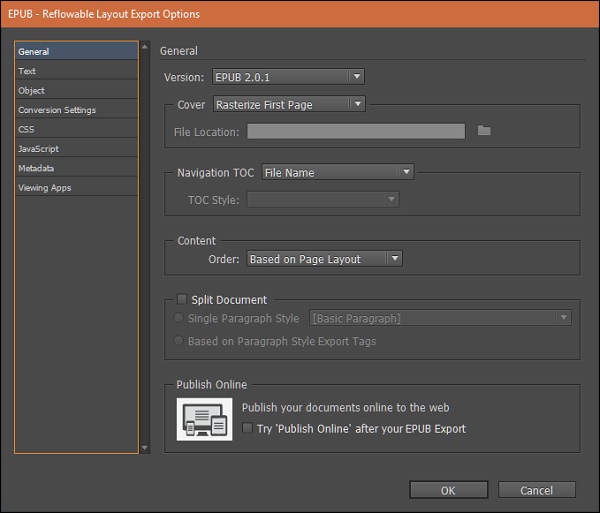Click 'Publish your documents online to the web' text
Viewport: 600px width, 513px height.
346,407
